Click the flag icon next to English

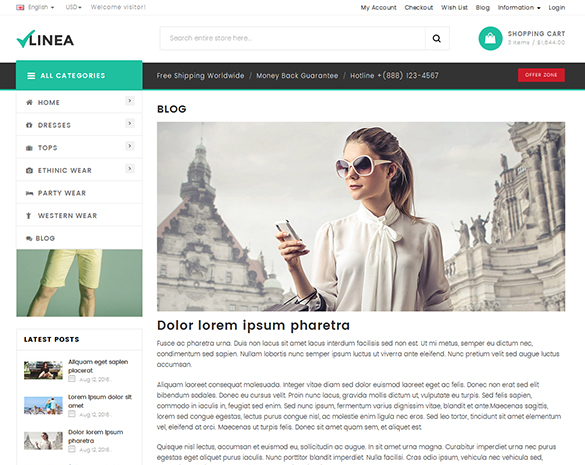click(20, 7)
